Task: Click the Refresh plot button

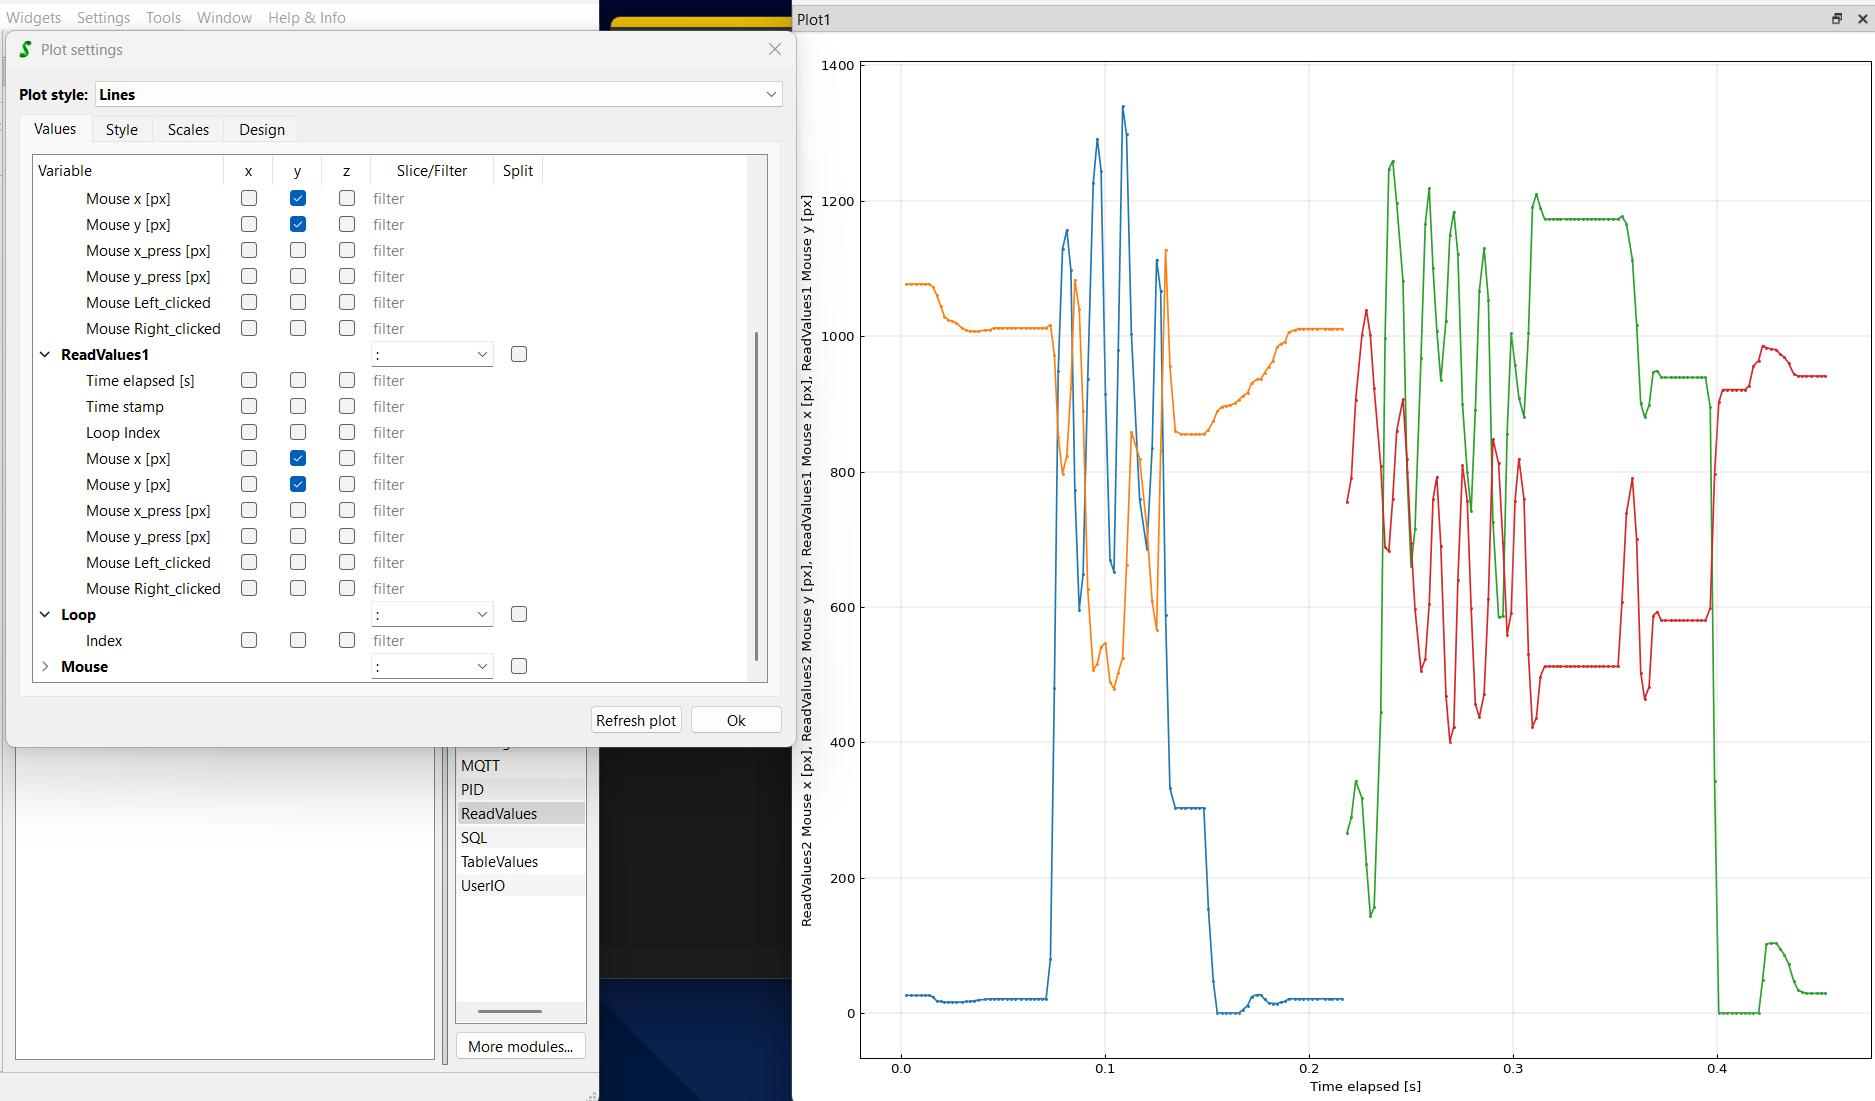Action: click(636, 721)
